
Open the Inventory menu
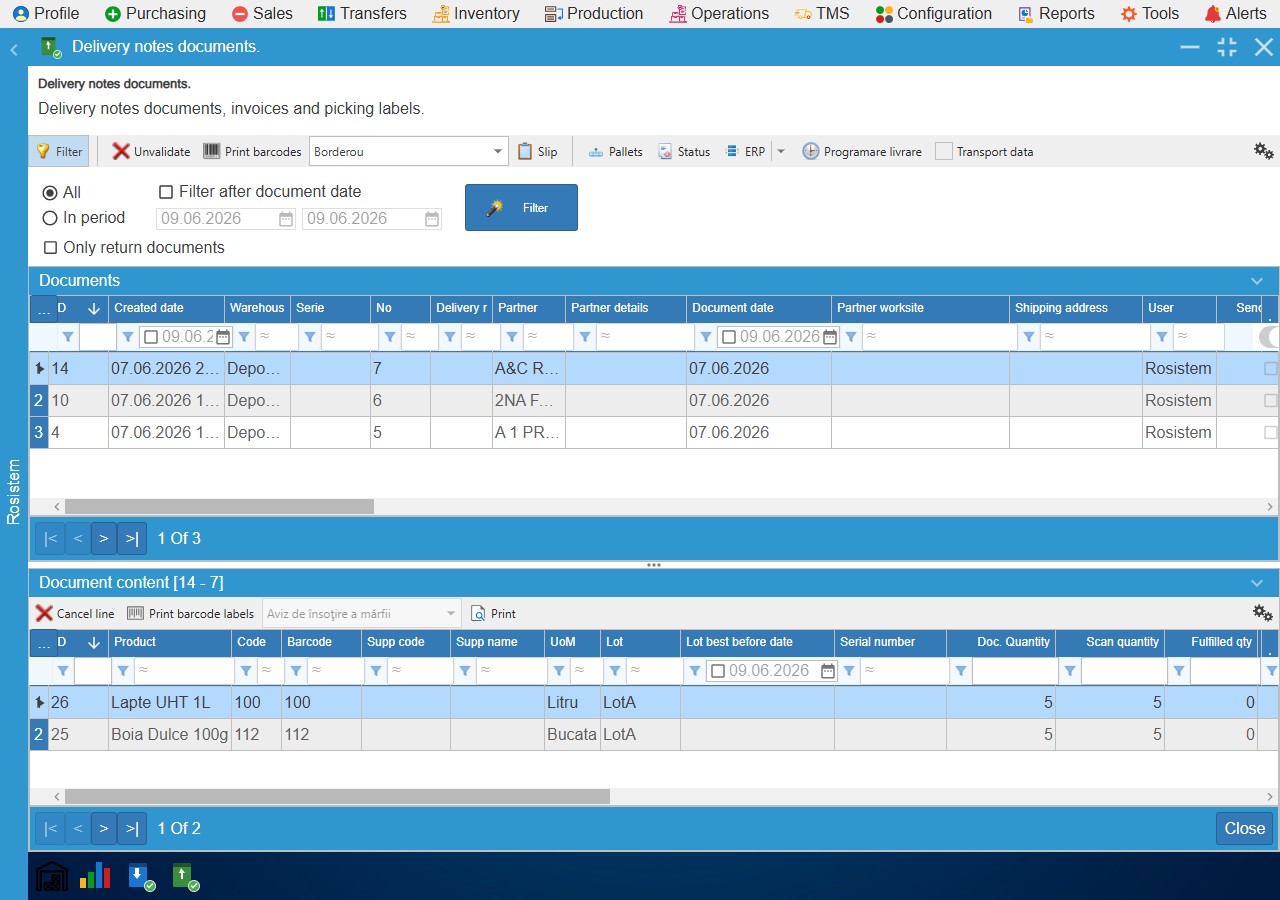tap(476, 14)
